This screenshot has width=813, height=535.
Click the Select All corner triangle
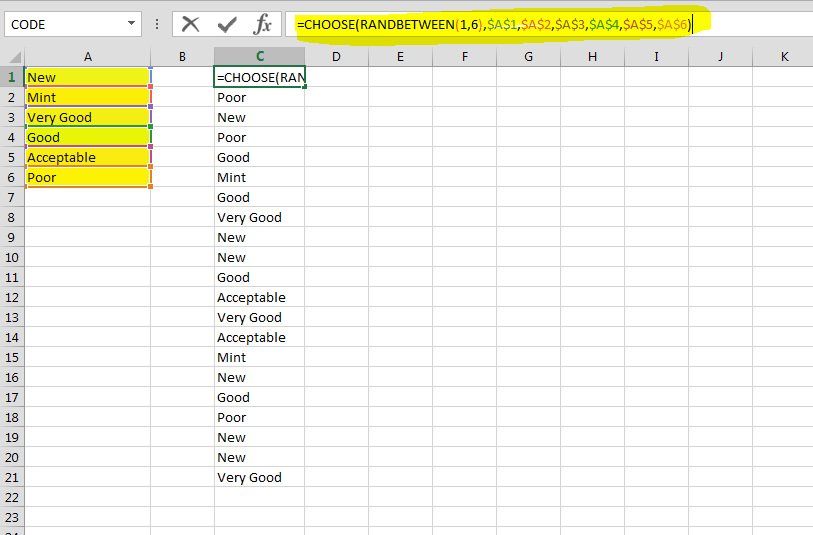(x=12, y=57)
